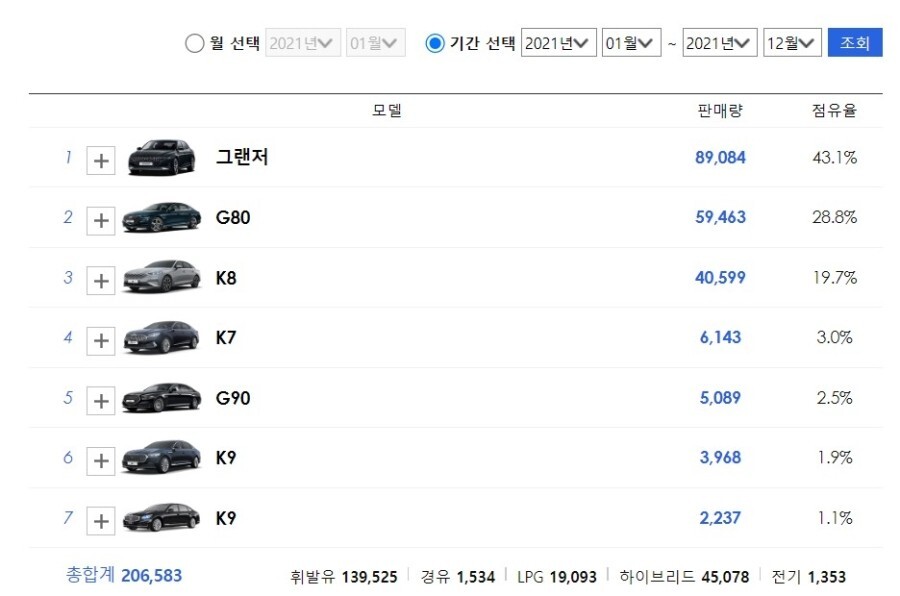900x596 pixels.
Task: Click the rank 6 K9 car thumbnail
Action: tap(162, 457)
